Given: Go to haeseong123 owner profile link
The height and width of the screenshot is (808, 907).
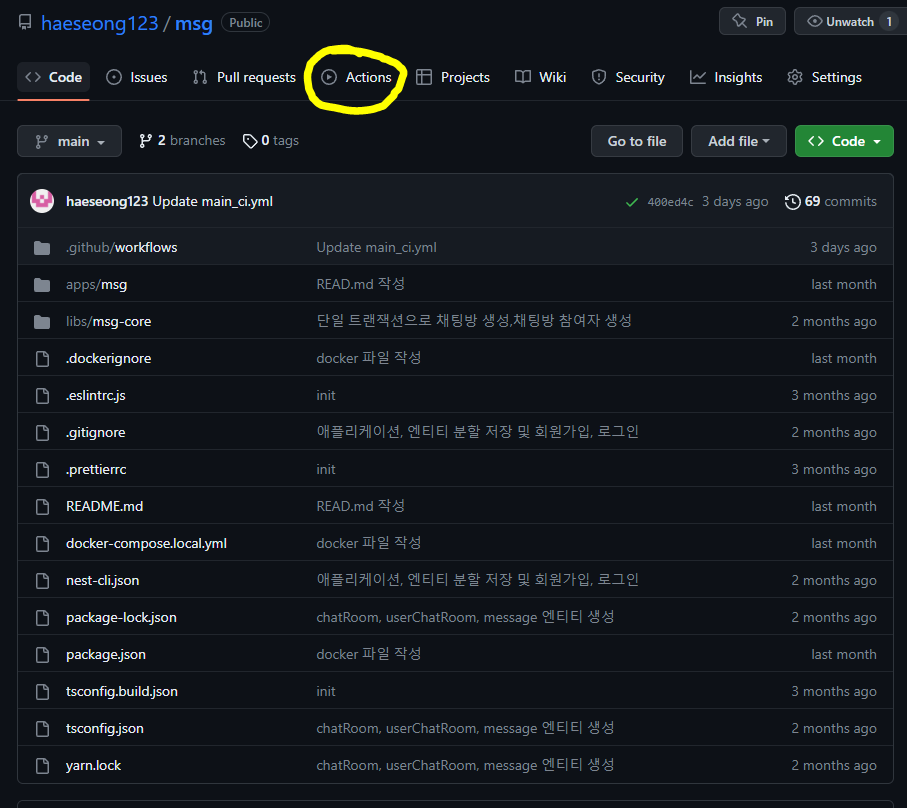Looking at the screenshot, I should (99, 24).
